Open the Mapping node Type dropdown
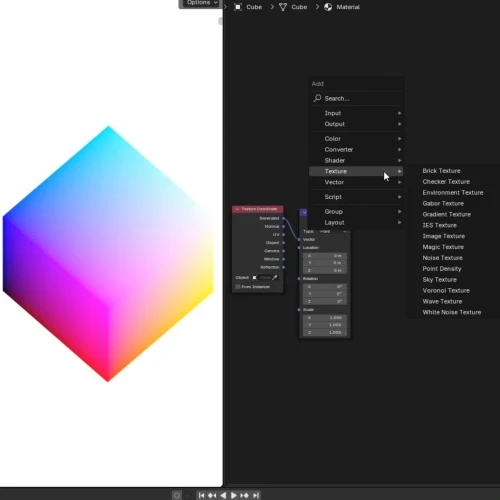This screenshot has height=500, width=500. click(x=332, y=231)
